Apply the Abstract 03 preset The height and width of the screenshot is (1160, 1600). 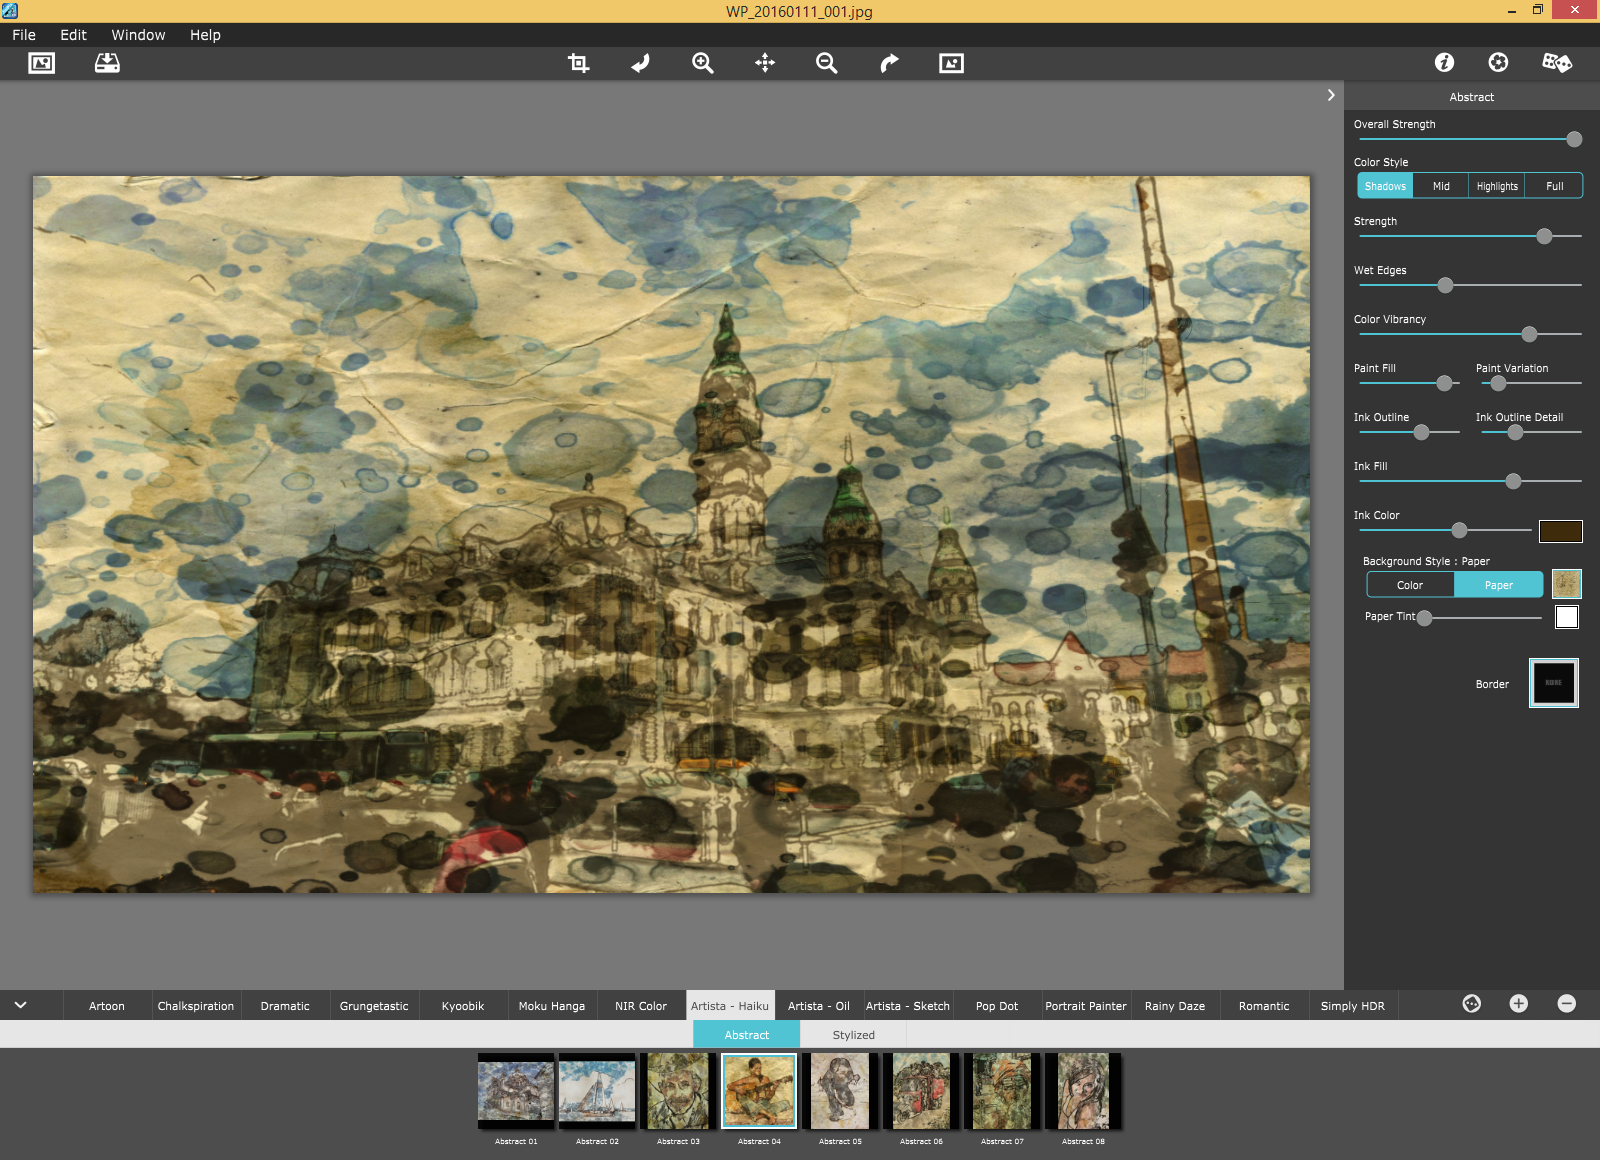point(678,1091)
